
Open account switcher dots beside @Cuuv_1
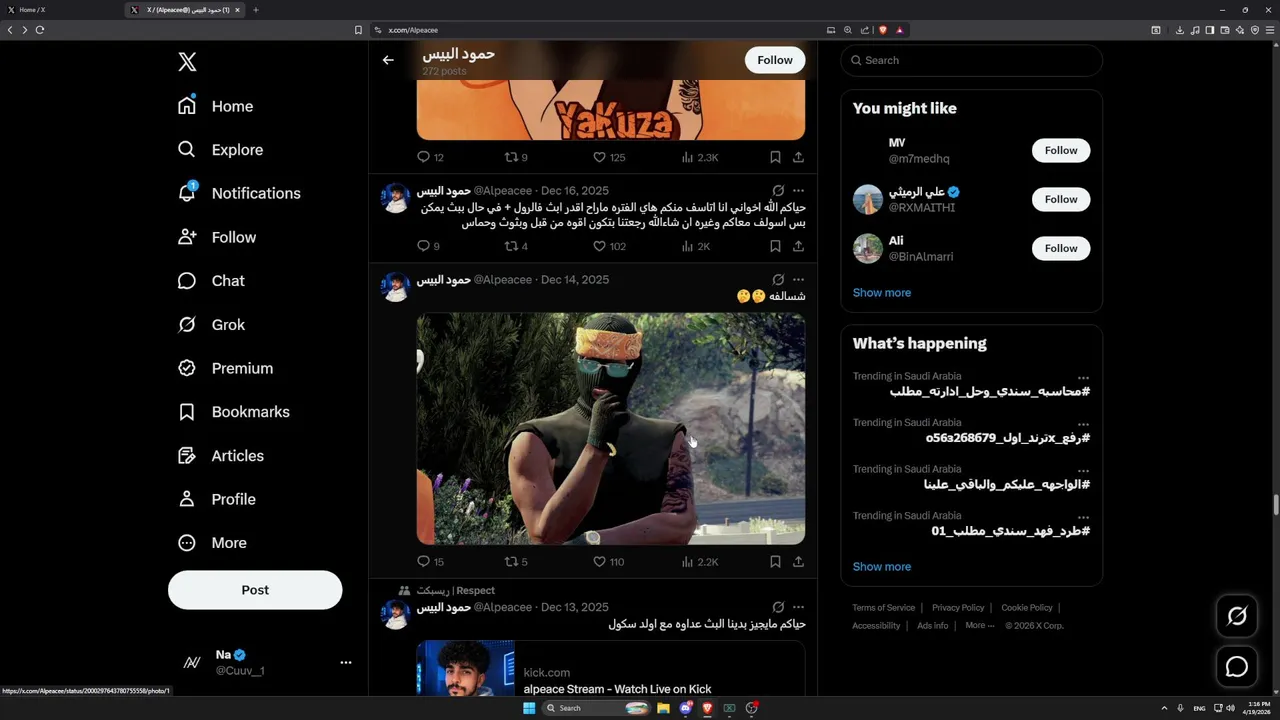(x=345, y=662)
